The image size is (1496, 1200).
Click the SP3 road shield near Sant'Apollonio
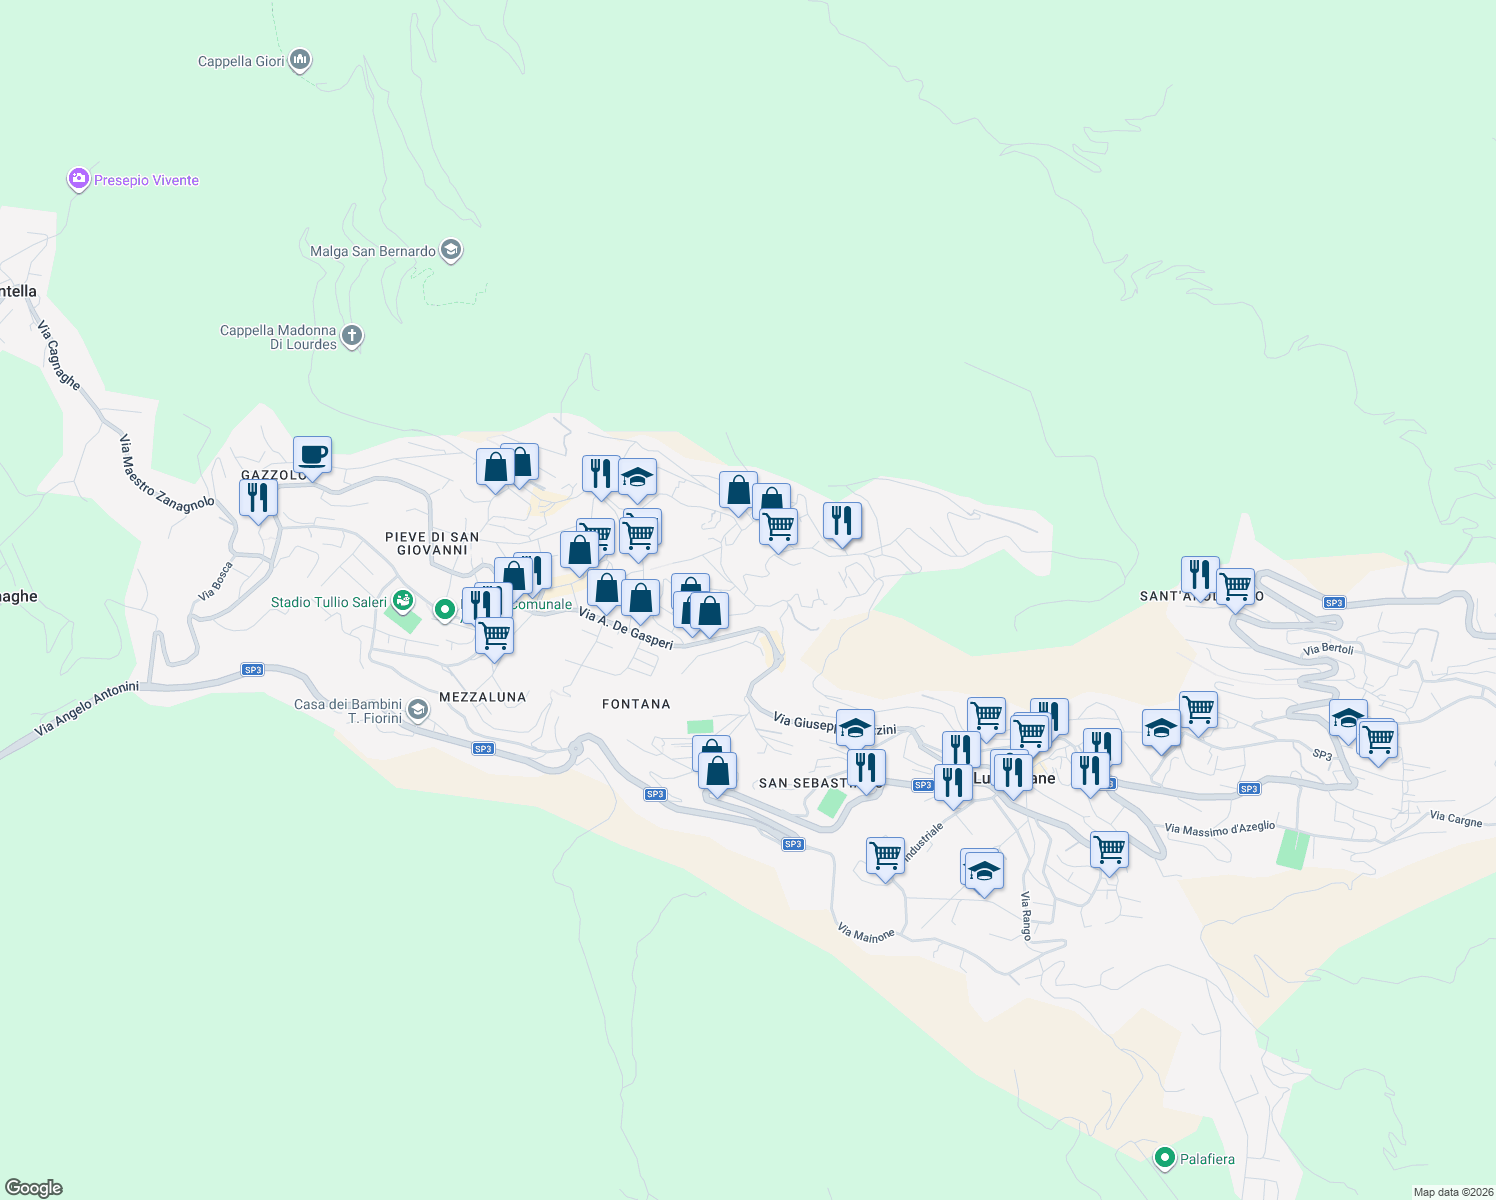1334,602
